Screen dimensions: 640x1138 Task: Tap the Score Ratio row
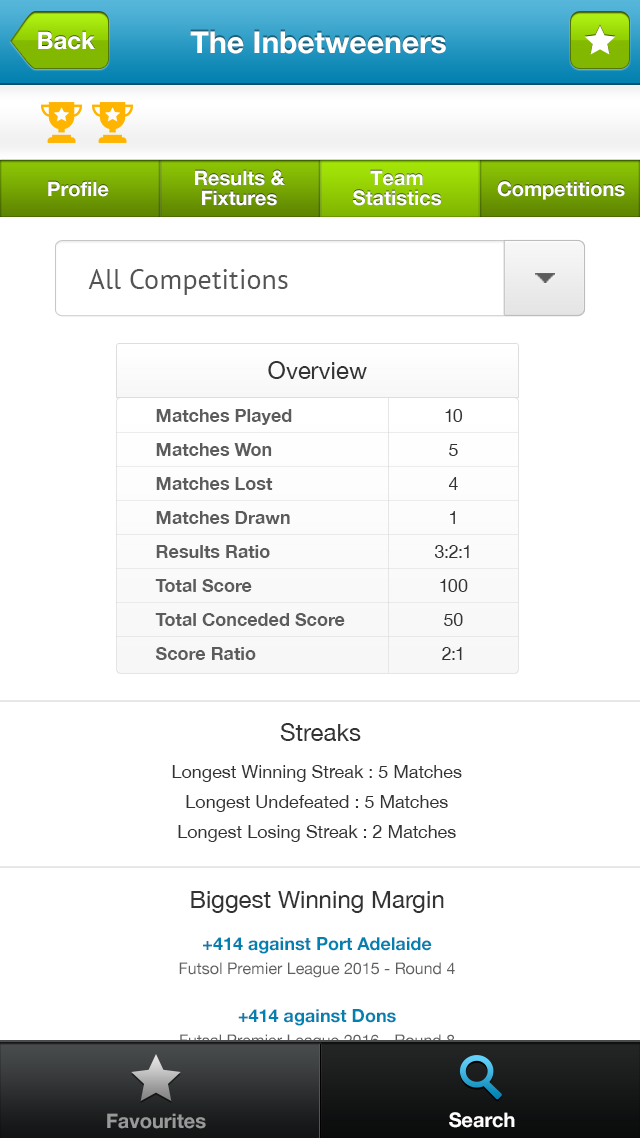click(x=317, y=654)
